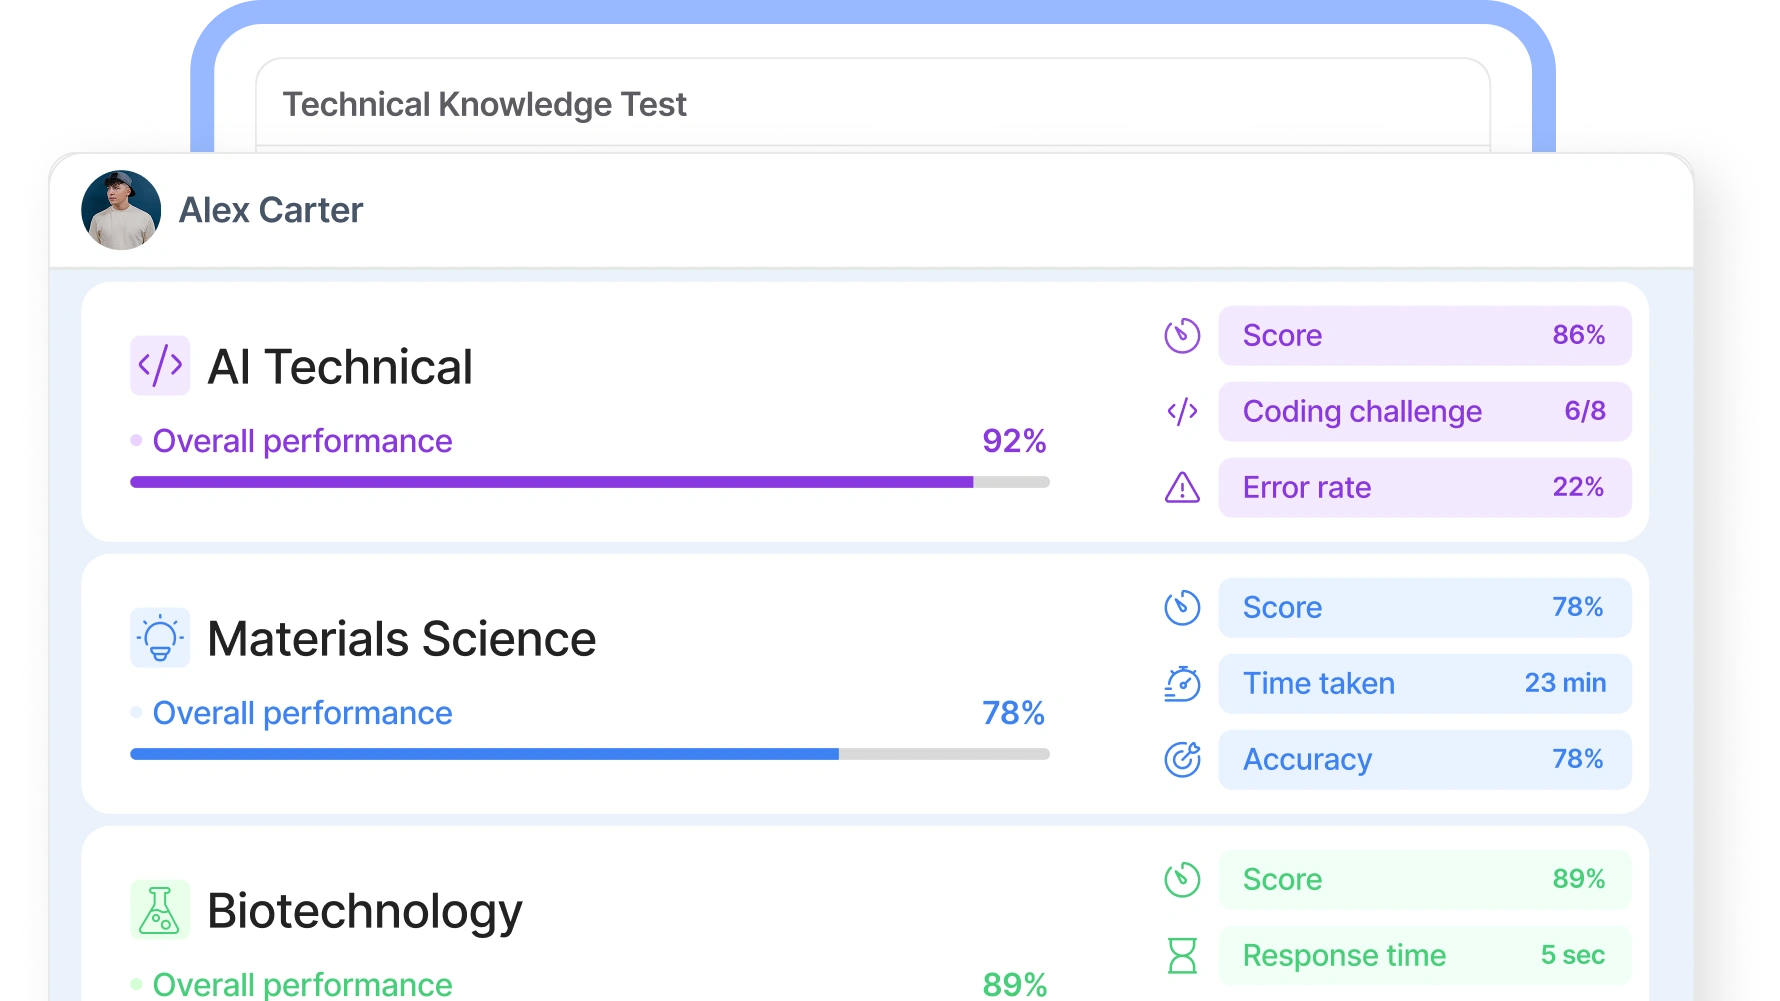Click the Response time hourglass icon

point(1182,955)
